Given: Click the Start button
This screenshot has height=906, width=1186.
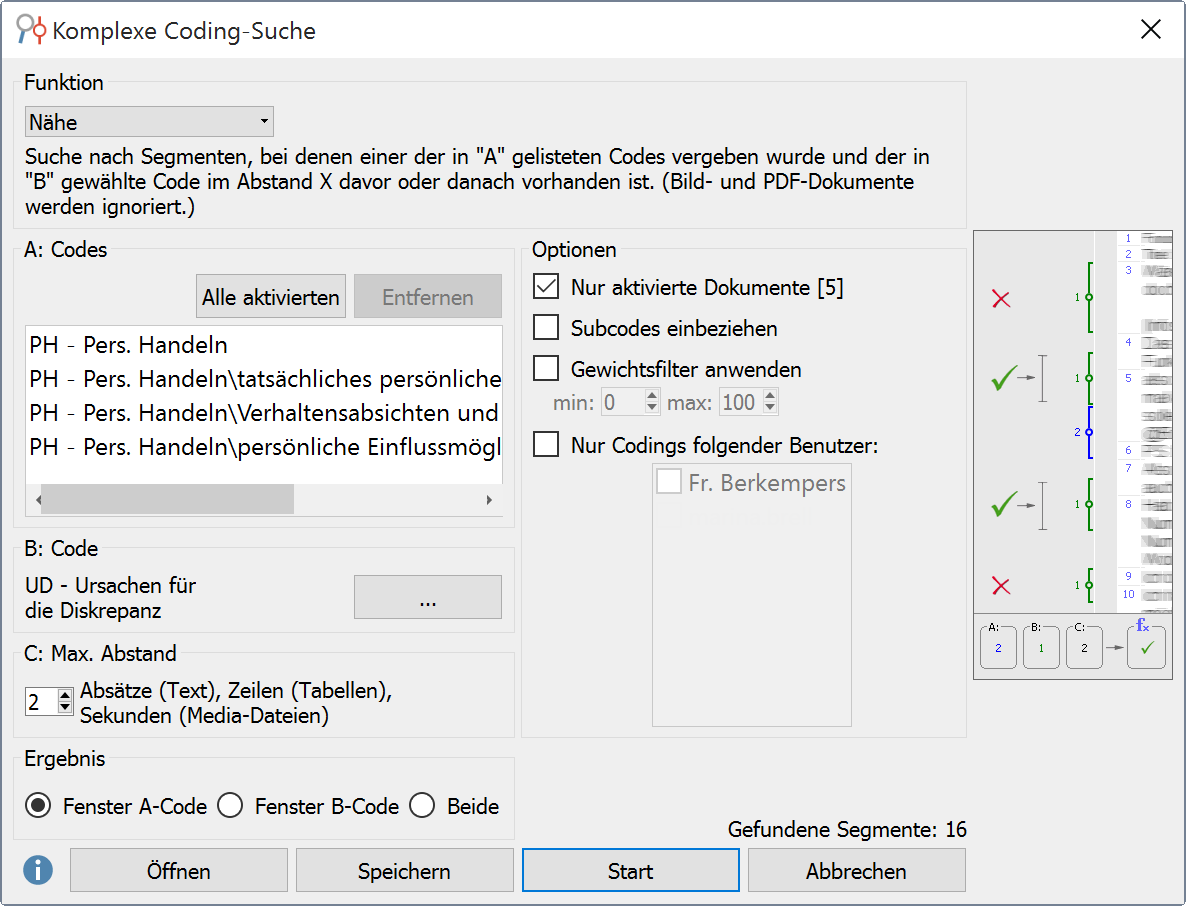Looking at the screenshot, I should (x=631, y=870).
